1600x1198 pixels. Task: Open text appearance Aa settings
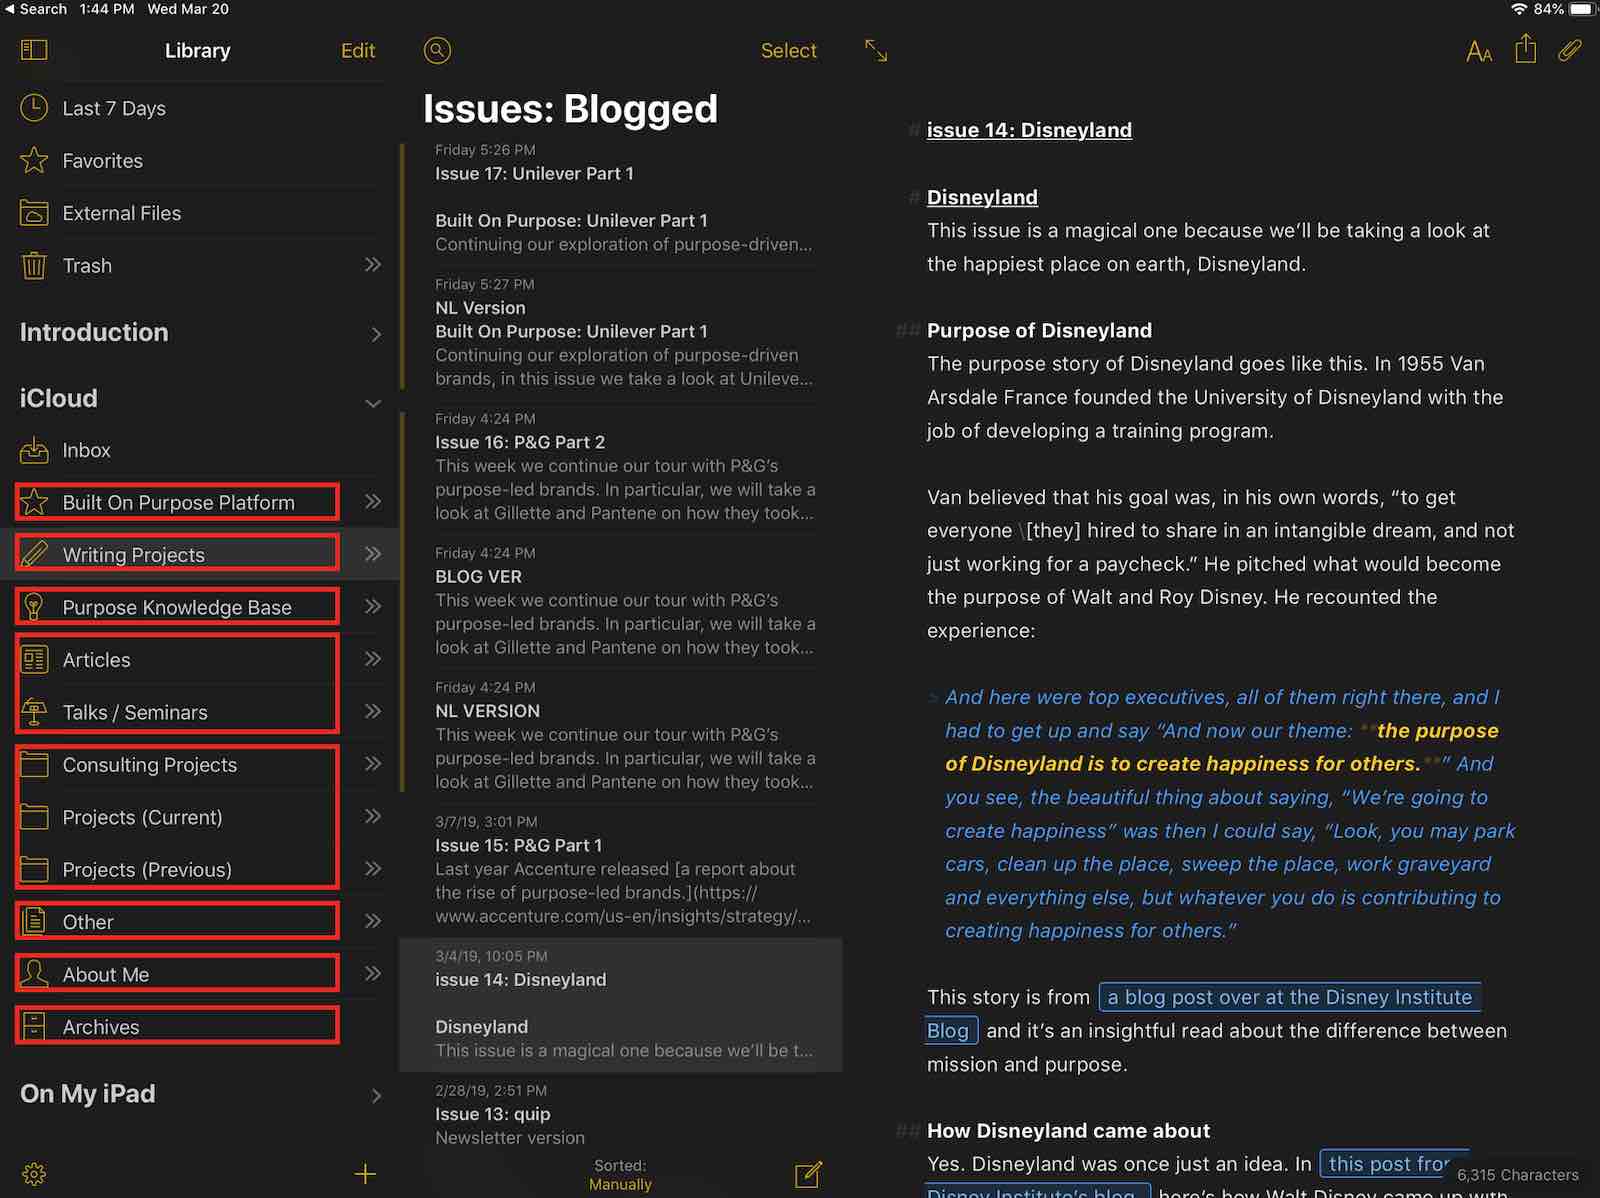(1479, 51)
